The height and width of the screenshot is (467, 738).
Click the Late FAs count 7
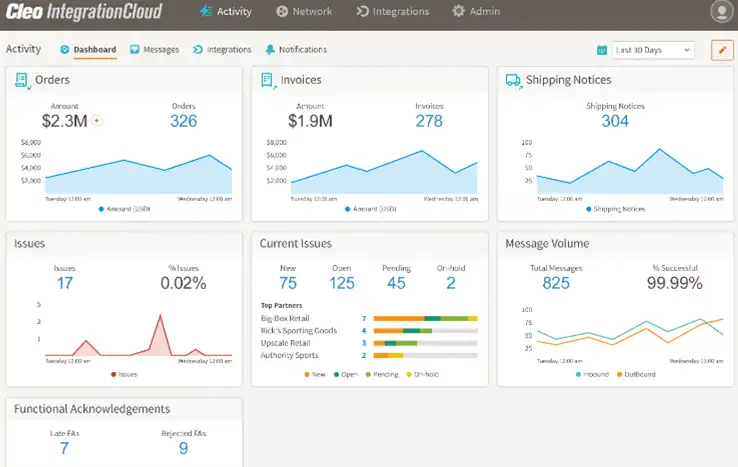tap(64, 448)
